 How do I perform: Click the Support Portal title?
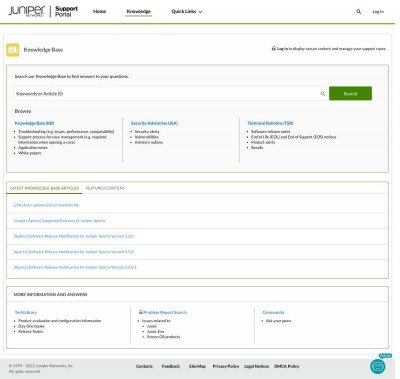click(66, 11)
